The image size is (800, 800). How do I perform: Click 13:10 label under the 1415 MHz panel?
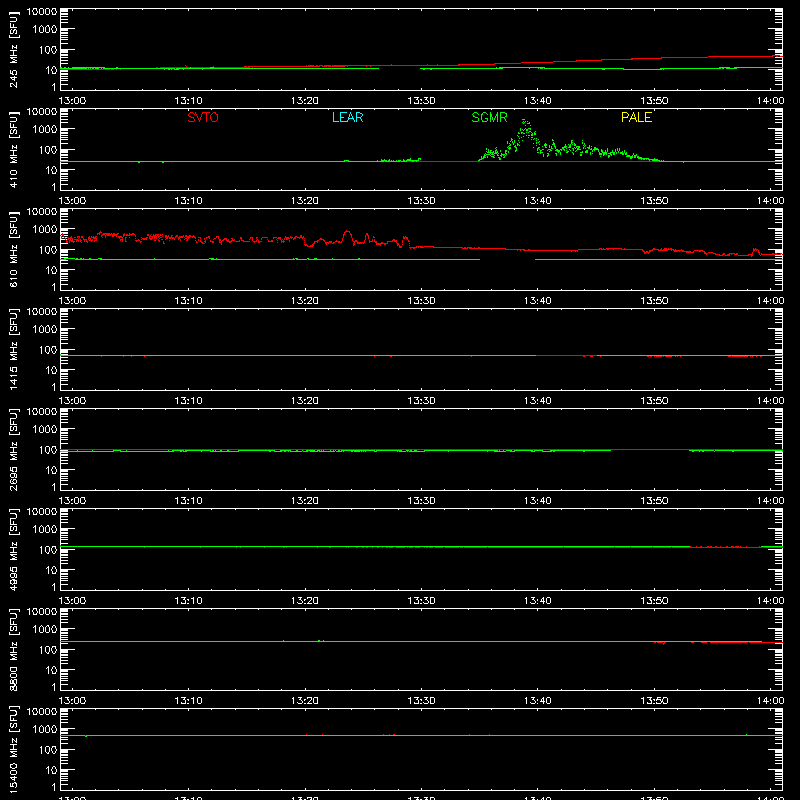[x=188, y=401]
